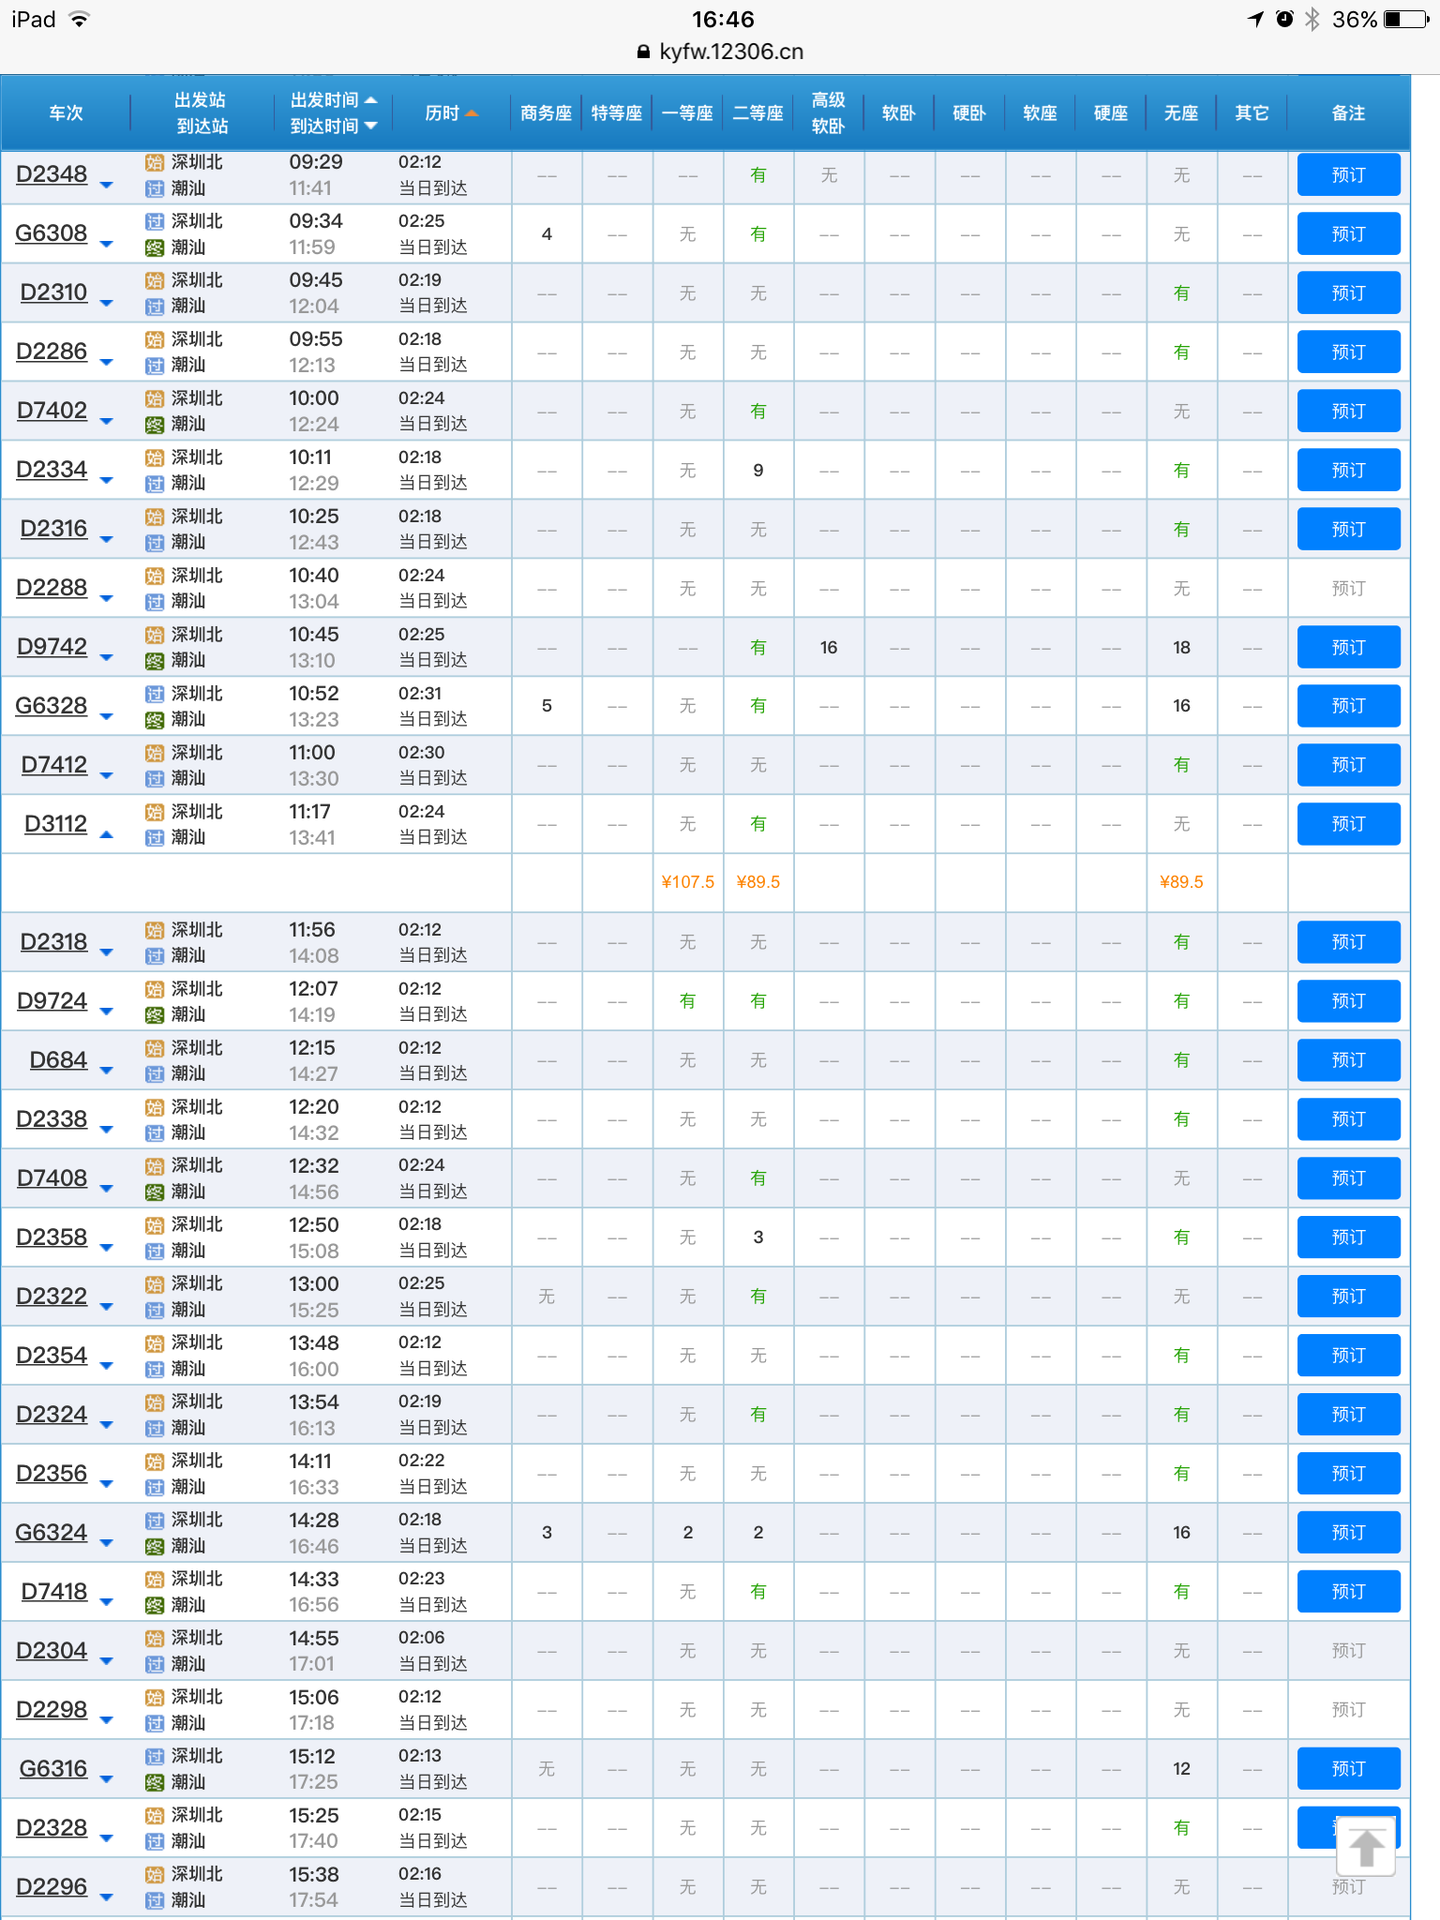Tap D9742 deluxe soft sleeper count 16
The height and width of the screenshot is (1920, 1440).
[828, 648]
